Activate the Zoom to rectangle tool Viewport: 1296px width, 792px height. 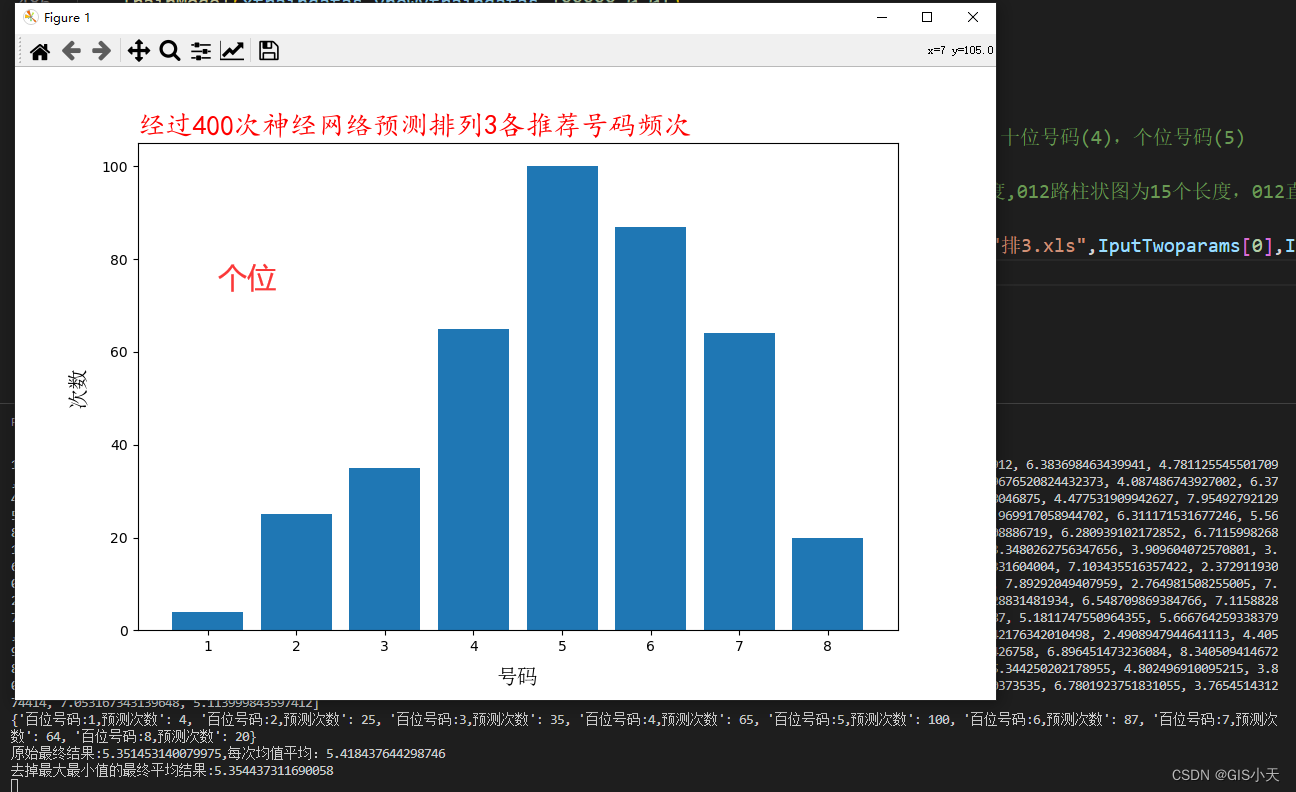pos(170,52)
